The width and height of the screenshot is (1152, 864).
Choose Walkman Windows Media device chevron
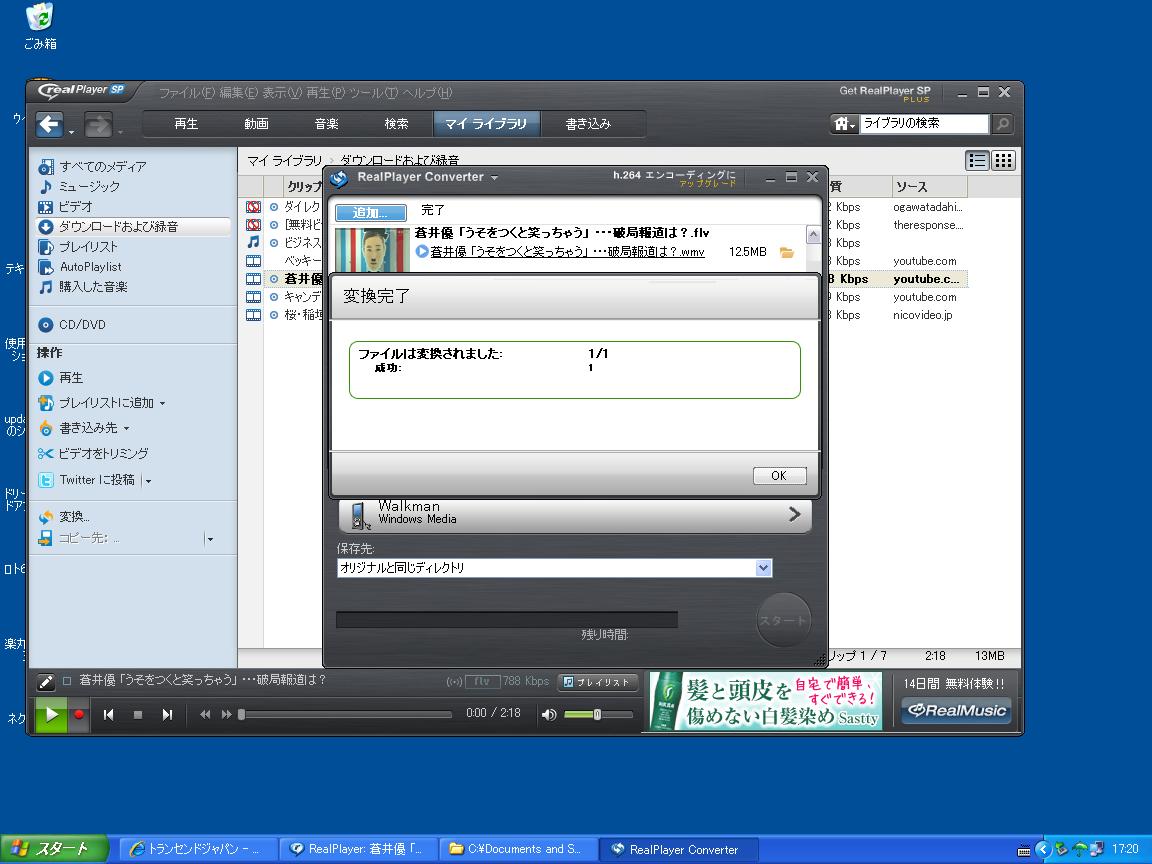[x=794, y=514]
